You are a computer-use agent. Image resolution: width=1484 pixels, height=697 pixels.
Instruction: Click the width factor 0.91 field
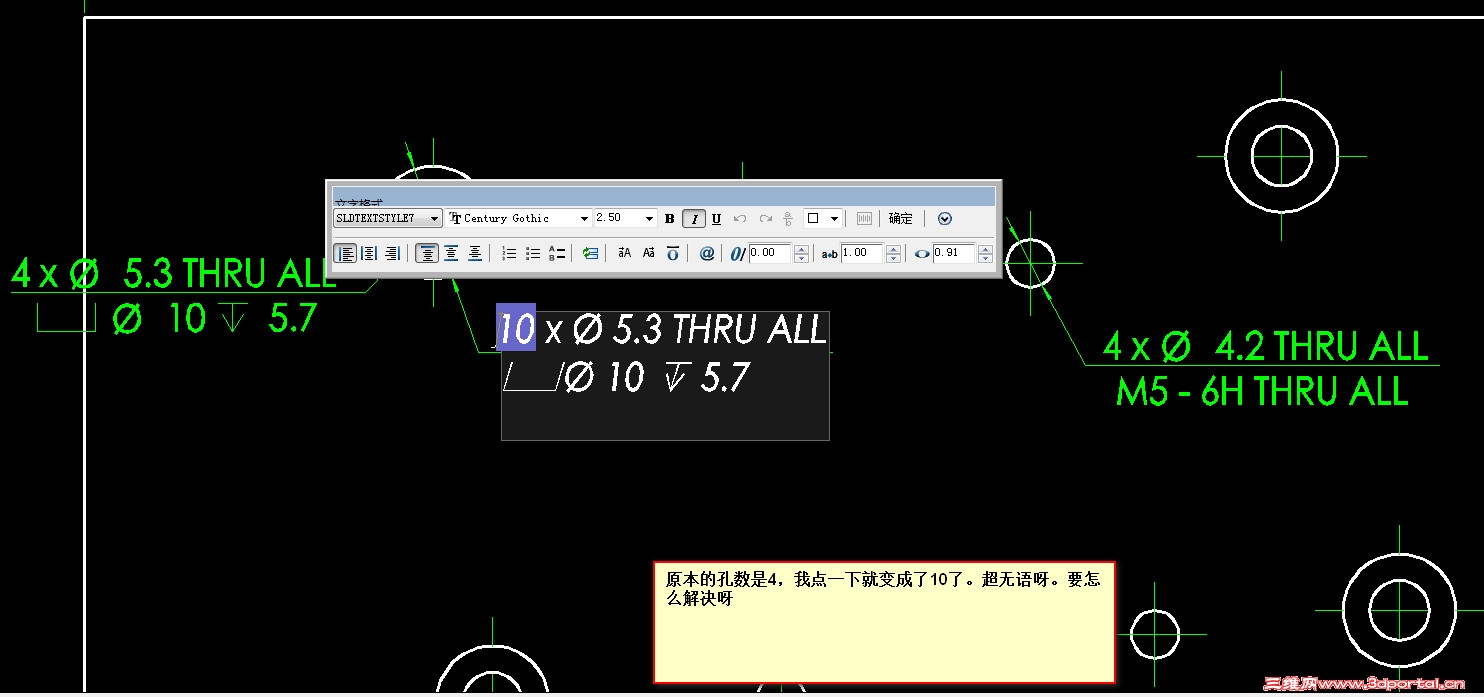[954, 253]
